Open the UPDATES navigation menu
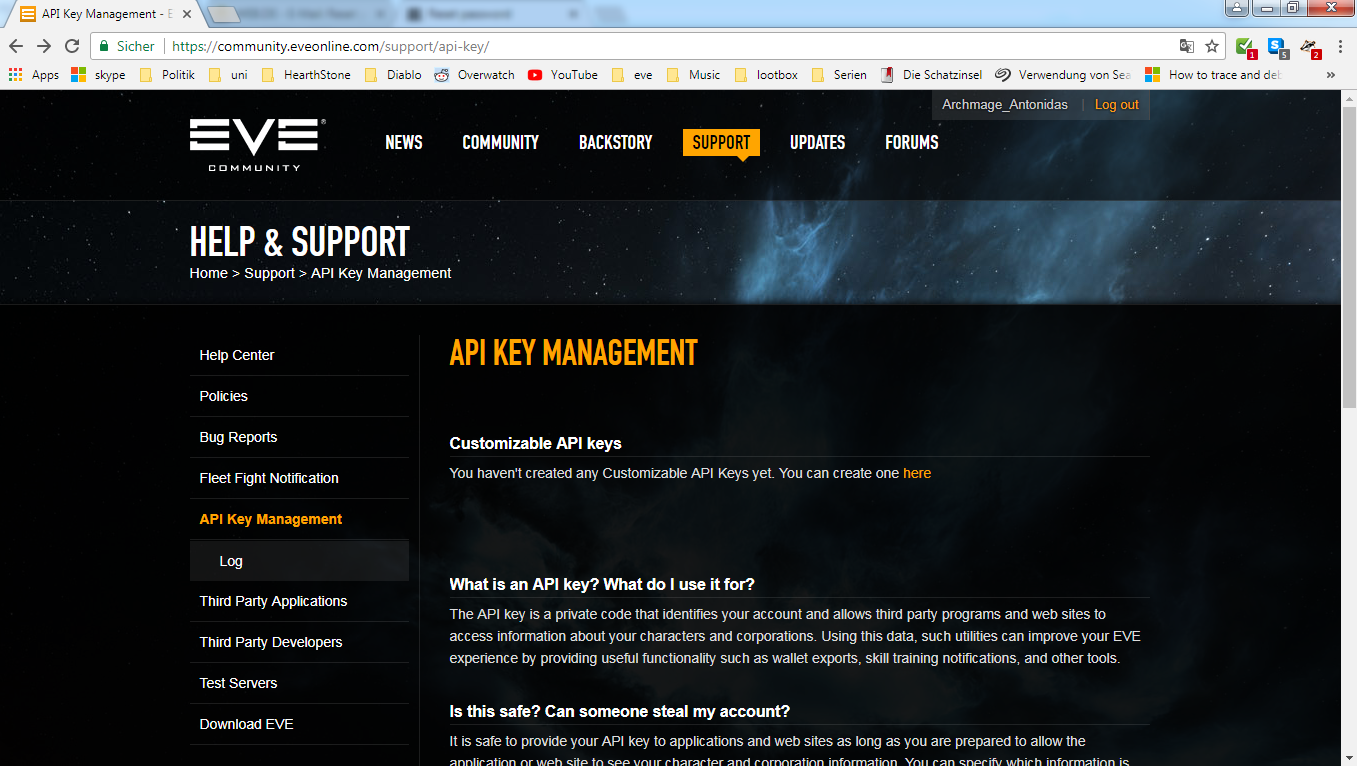Image resolution: width=1357 pixels, height=766 pixels. tap(817, 142)
